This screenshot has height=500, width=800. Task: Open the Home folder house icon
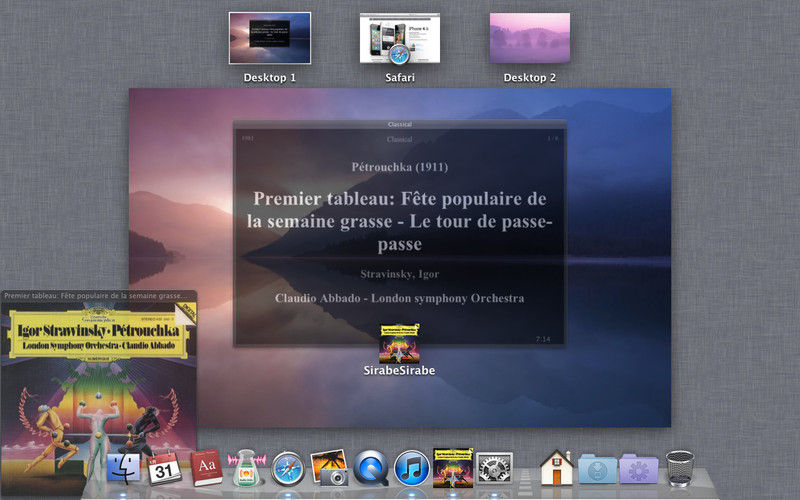tap(557, 467)
